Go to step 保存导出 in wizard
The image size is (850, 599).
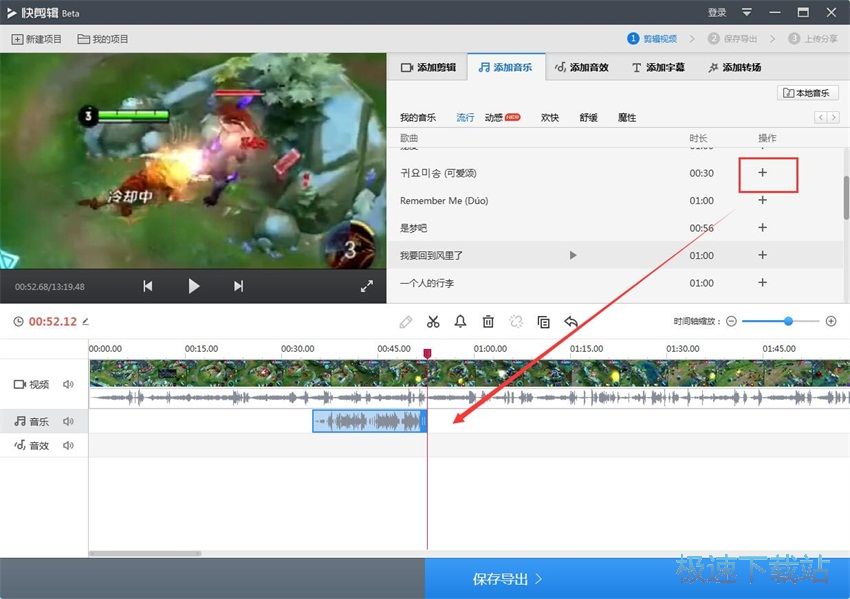[732, 38]
